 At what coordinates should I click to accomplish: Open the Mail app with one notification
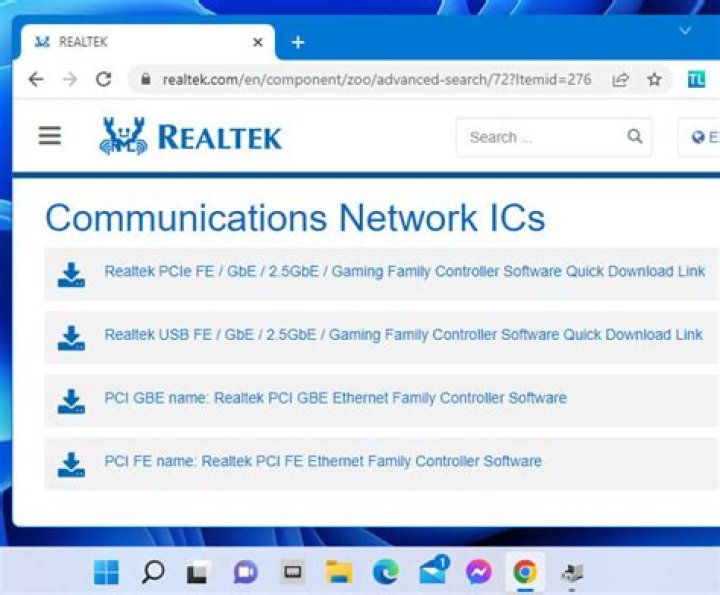(x=433, y=570)
